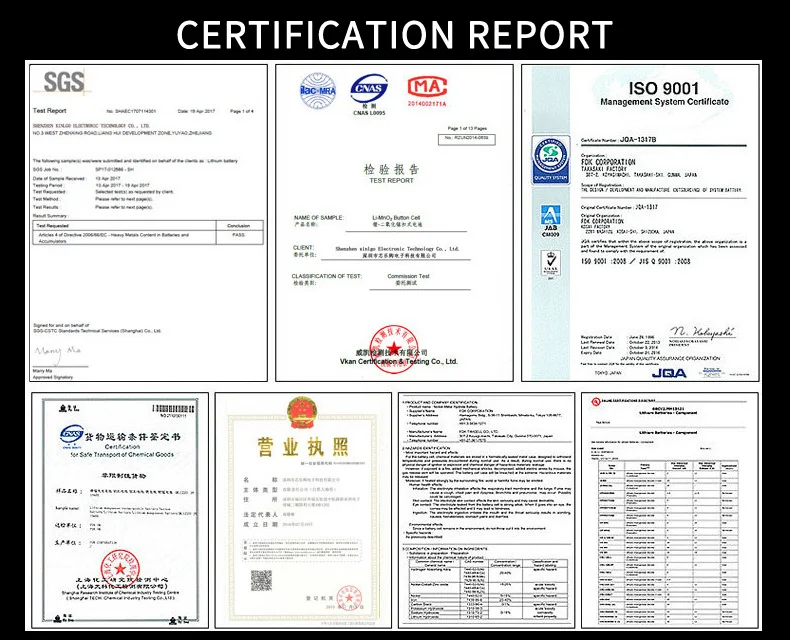Click the ilac-MRA round logo
This screenshot has height=640, width=790.
318,91
